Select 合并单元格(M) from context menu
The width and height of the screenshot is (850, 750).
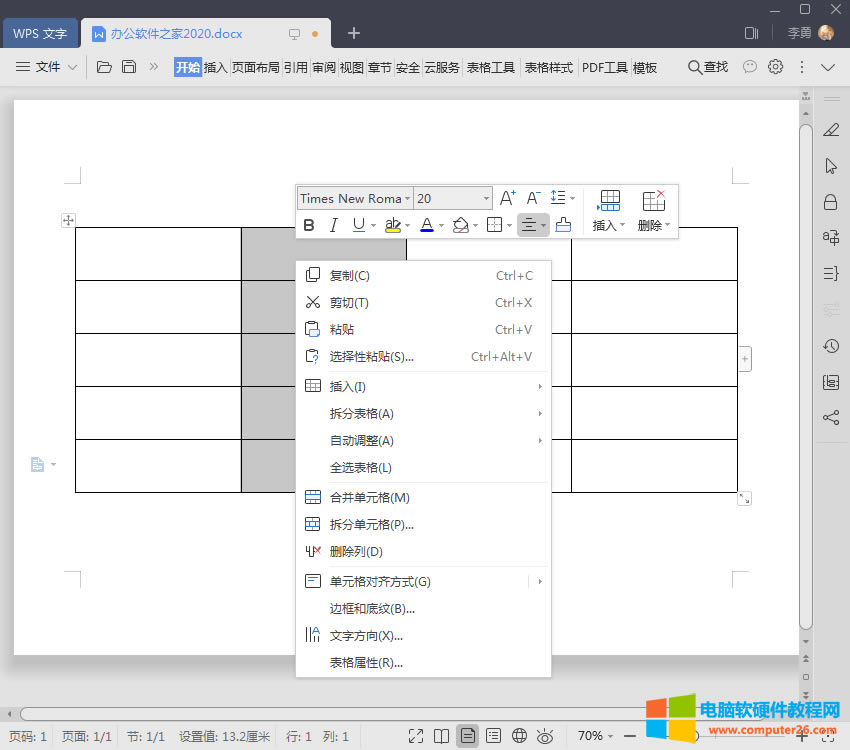pos(369,497)
